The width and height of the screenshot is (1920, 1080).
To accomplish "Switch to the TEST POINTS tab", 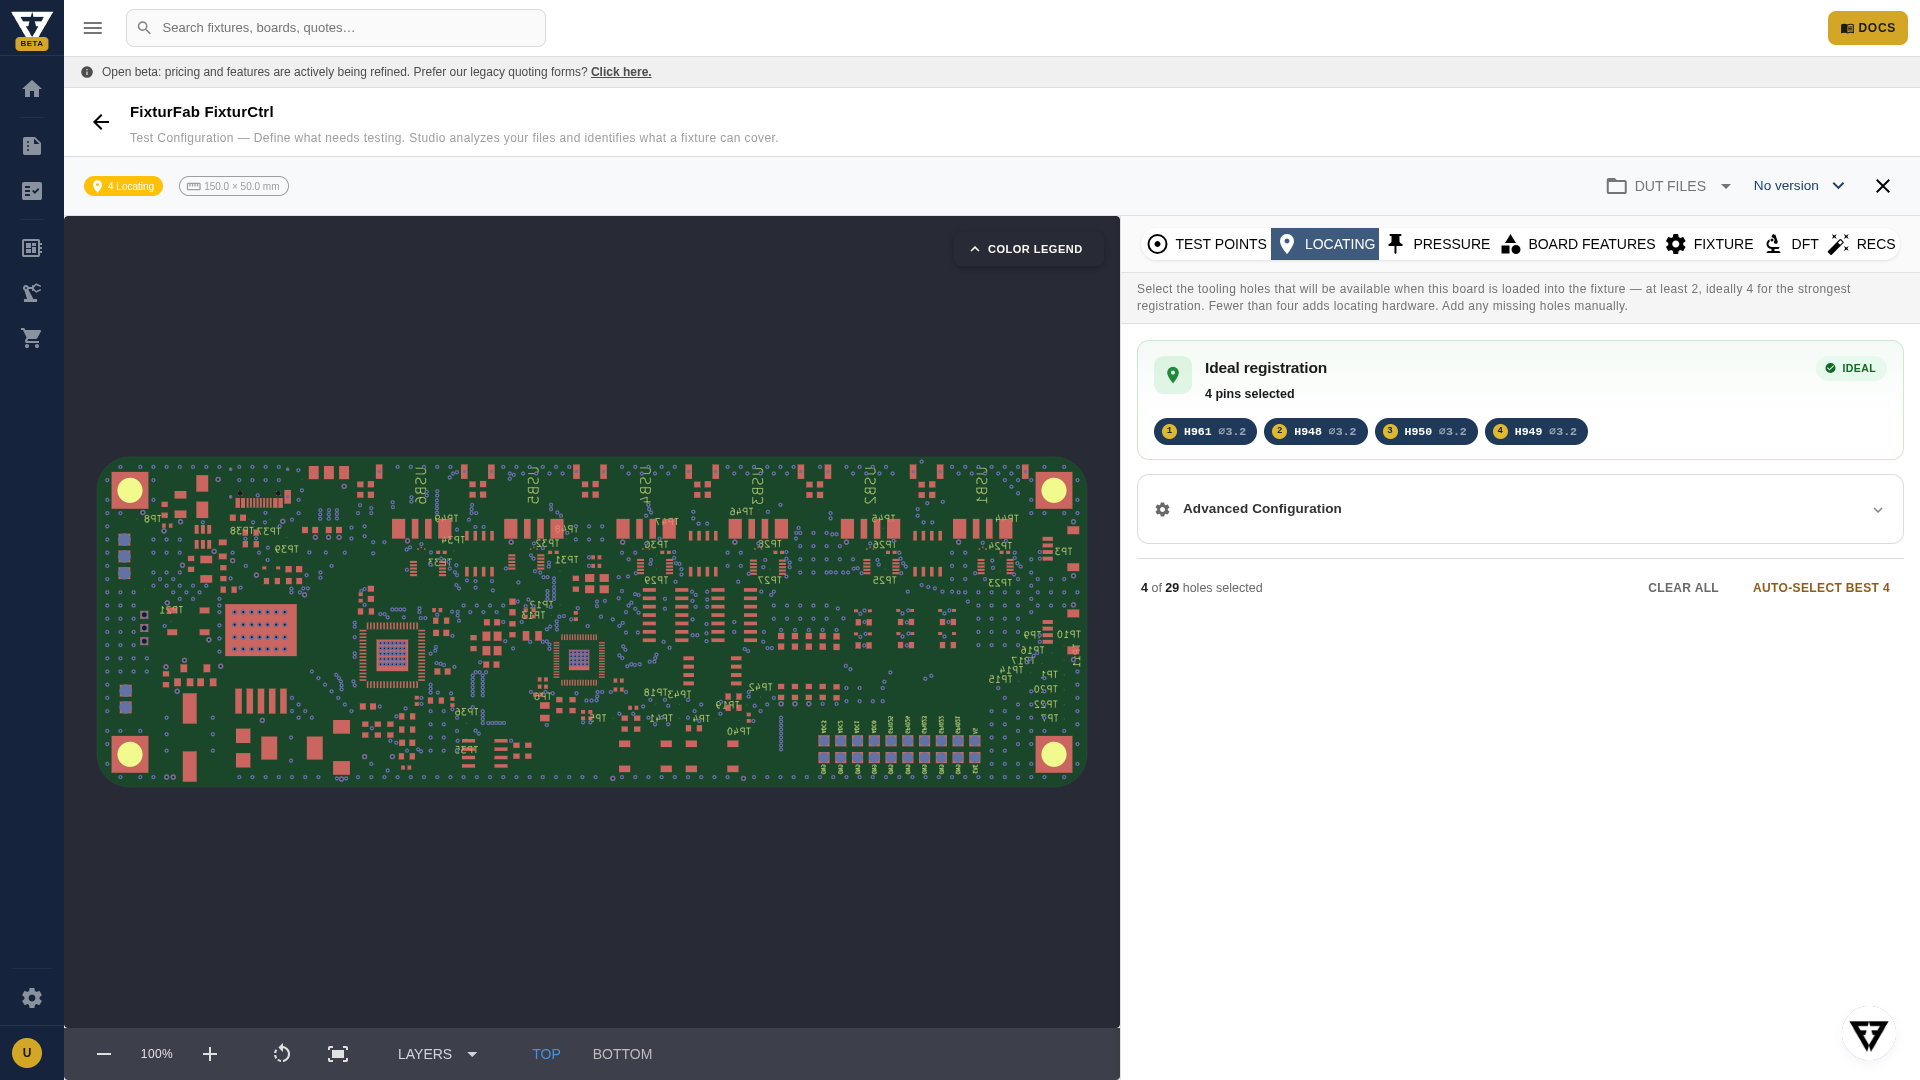I will [1207, 244].
